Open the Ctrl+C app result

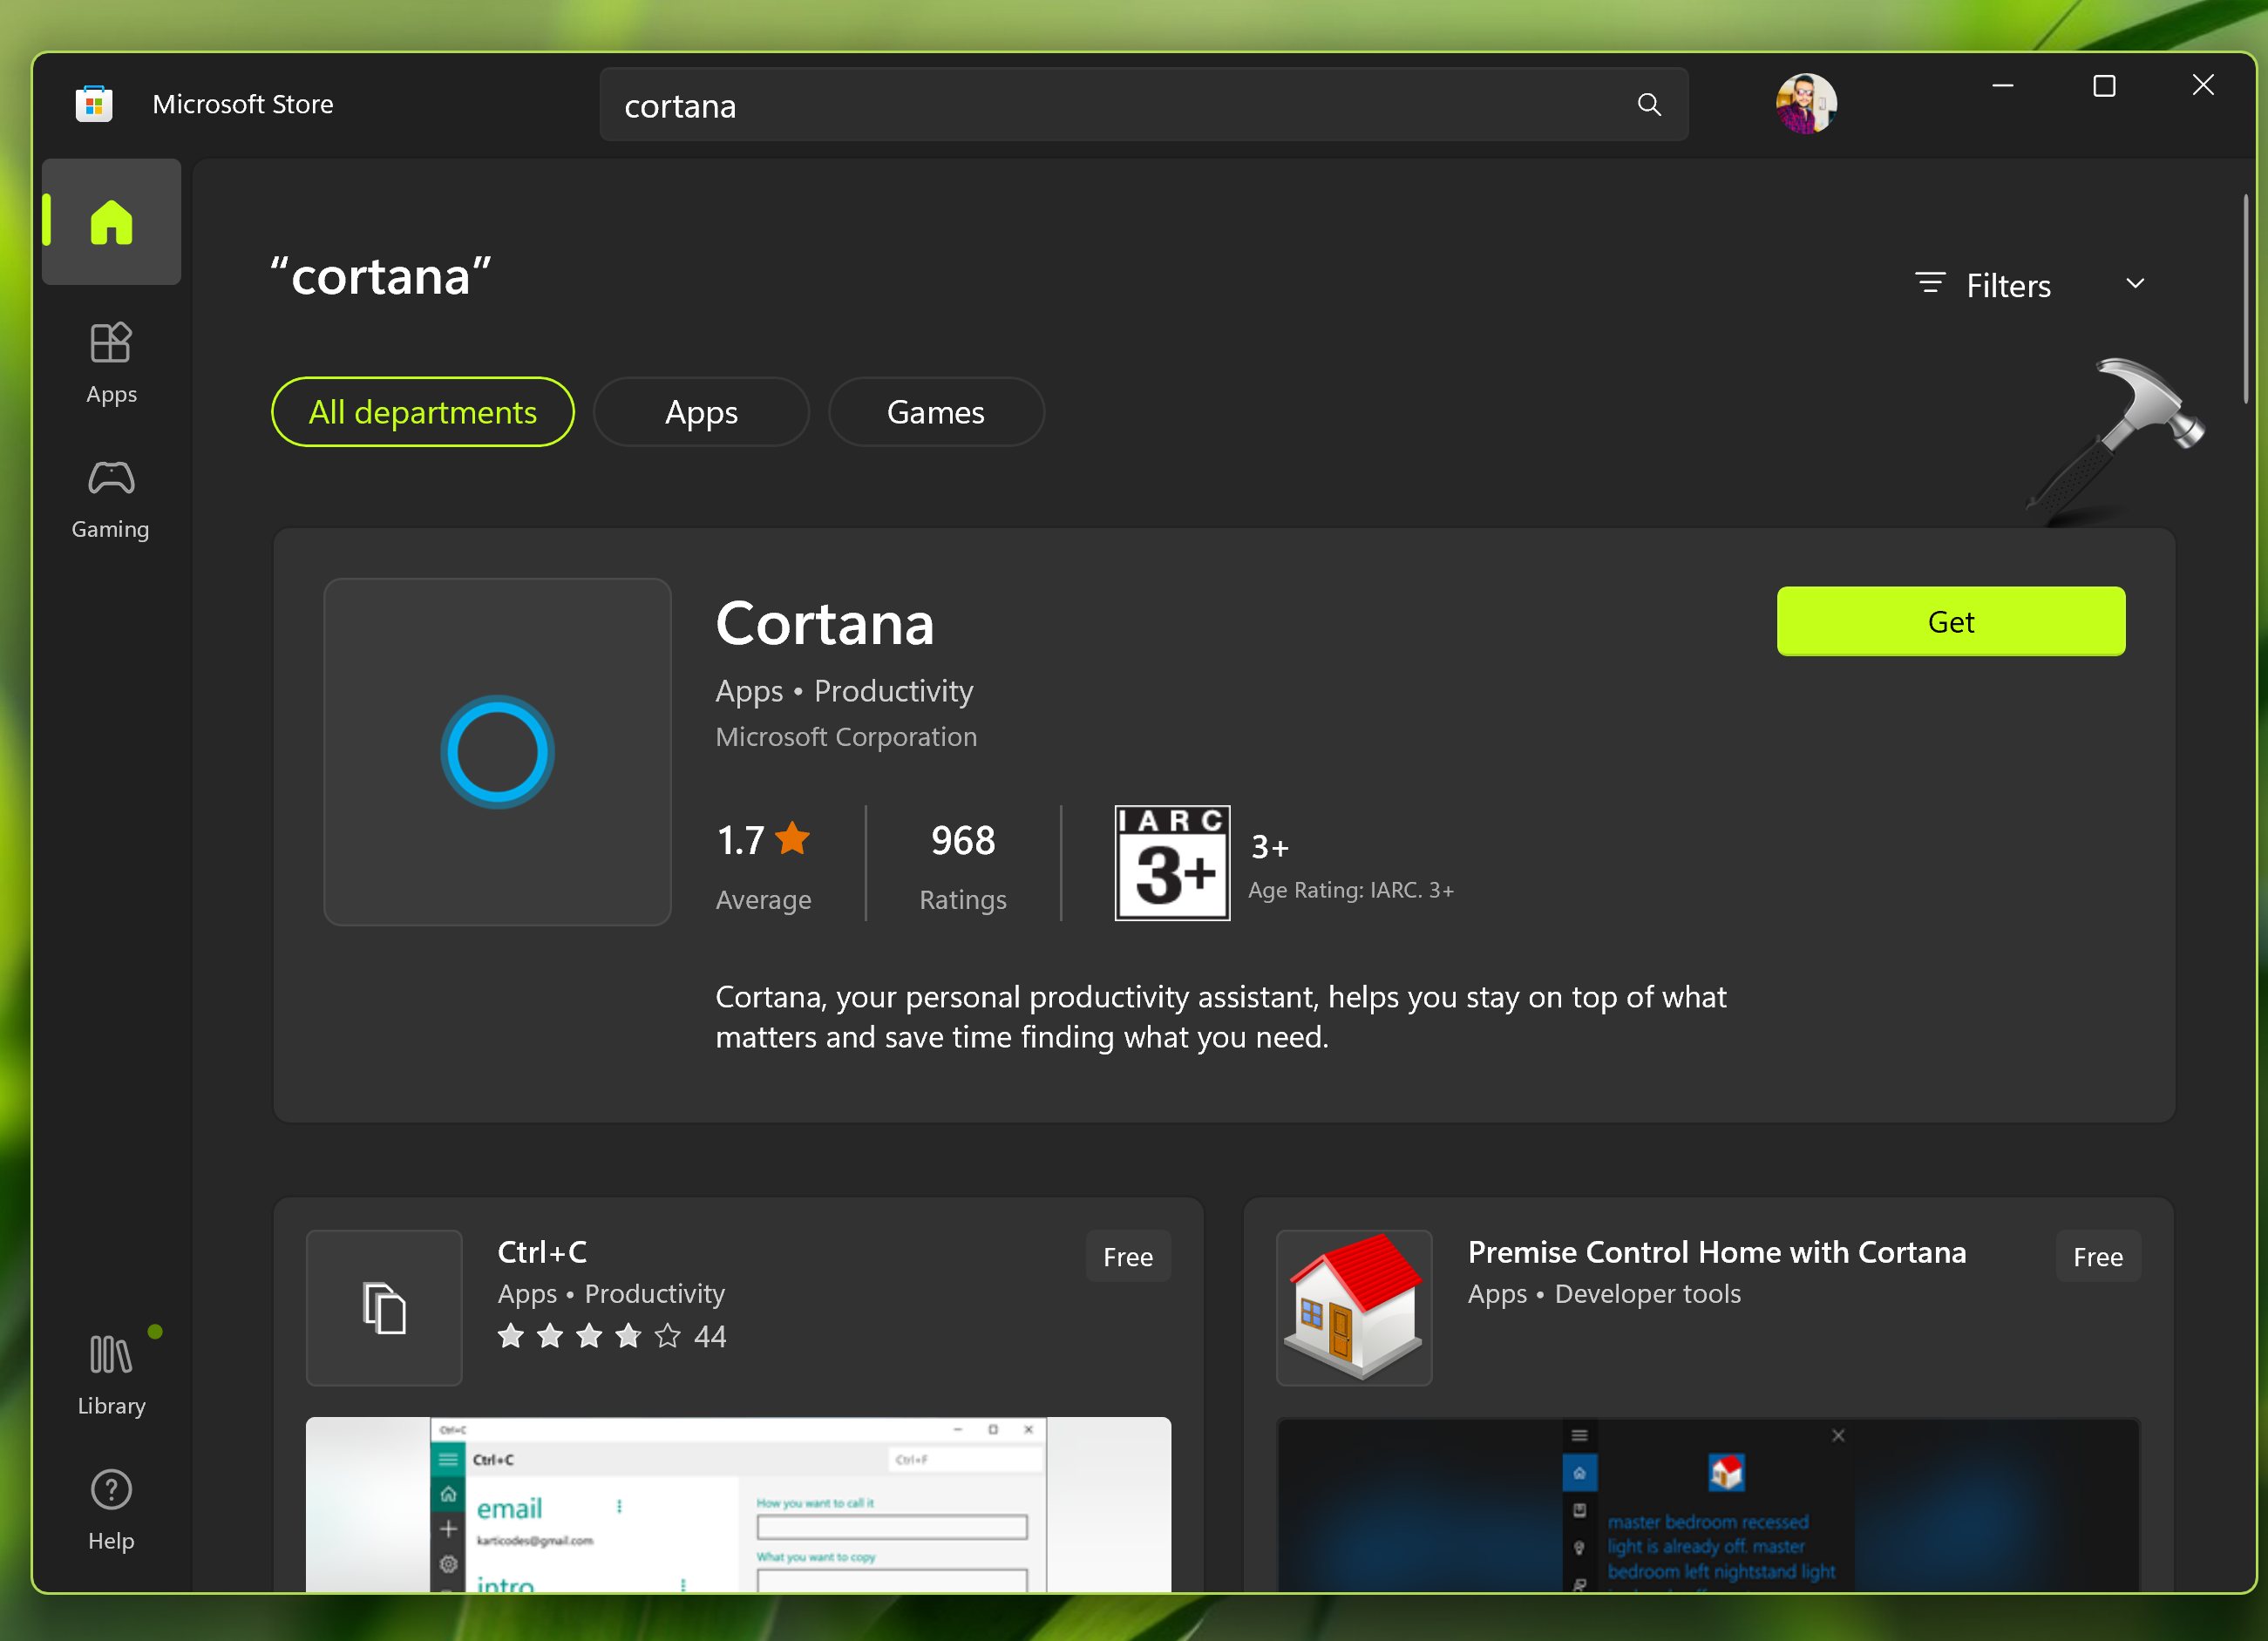click(542, 1252)
